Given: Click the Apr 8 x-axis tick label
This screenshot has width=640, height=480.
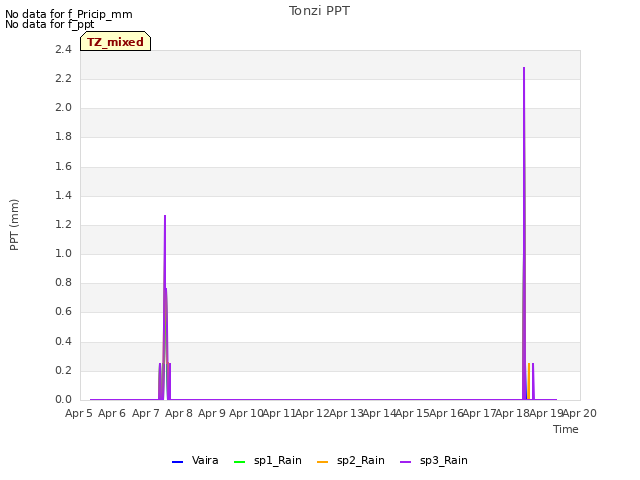Looking at the screenshot, I should [179, 413].
